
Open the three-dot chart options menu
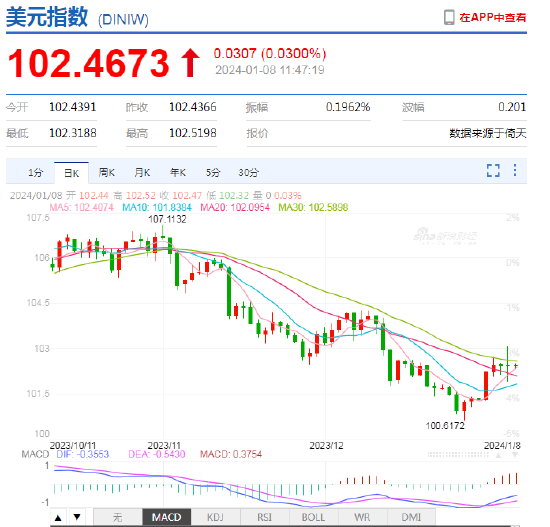click(515, 170)
